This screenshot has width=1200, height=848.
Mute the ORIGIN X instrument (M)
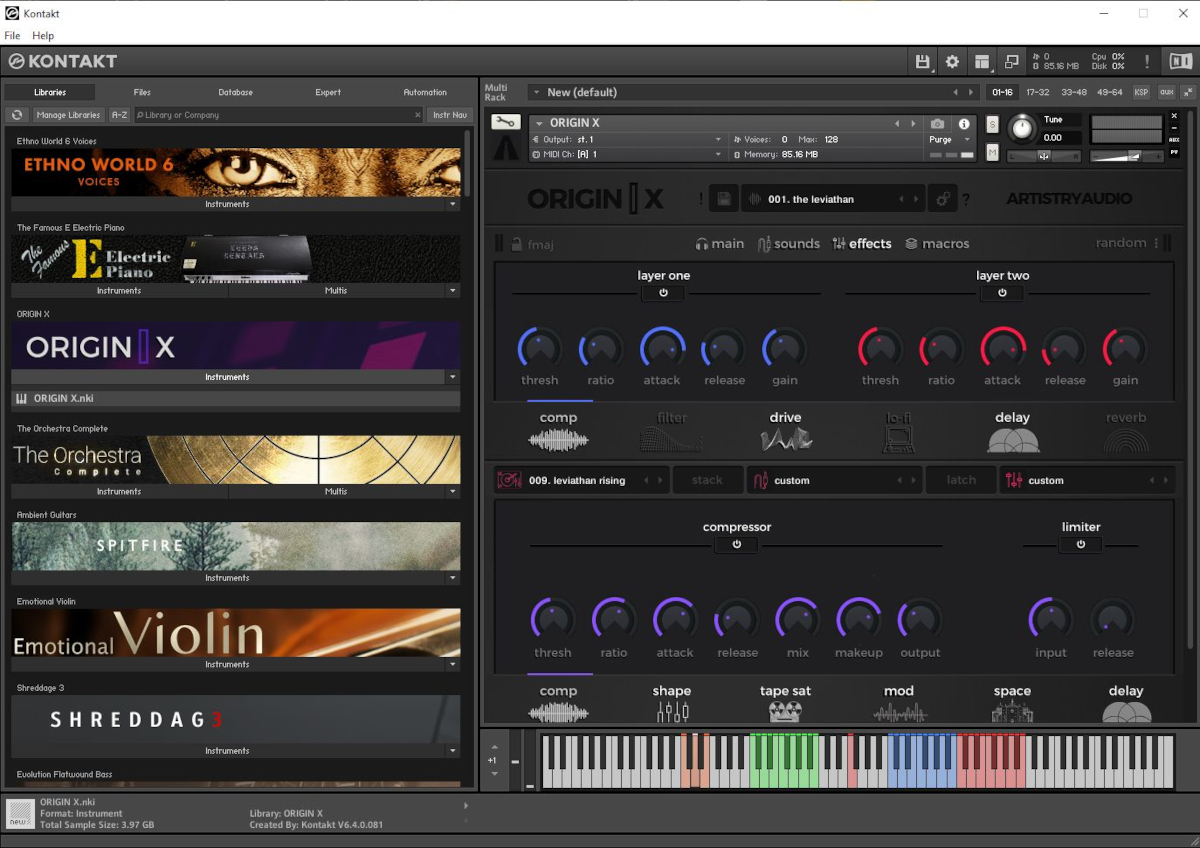[x=992, y=152]
